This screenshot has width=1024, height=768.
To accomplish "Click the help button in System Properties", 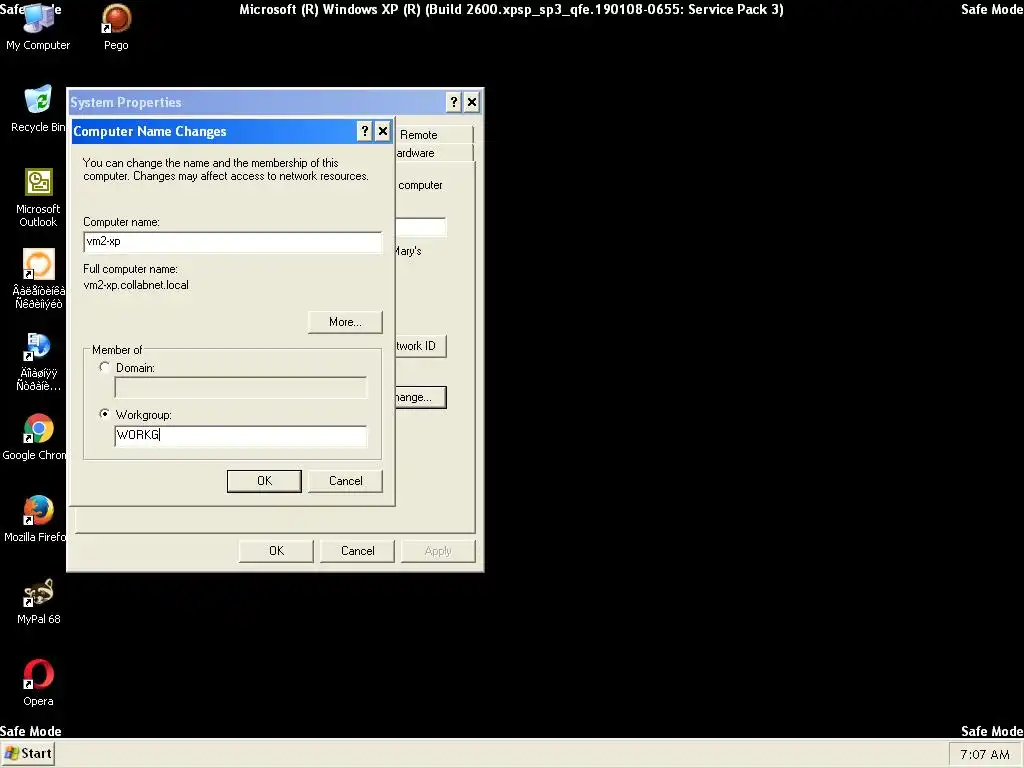I will pyautogui.click(x=454, y=102).
